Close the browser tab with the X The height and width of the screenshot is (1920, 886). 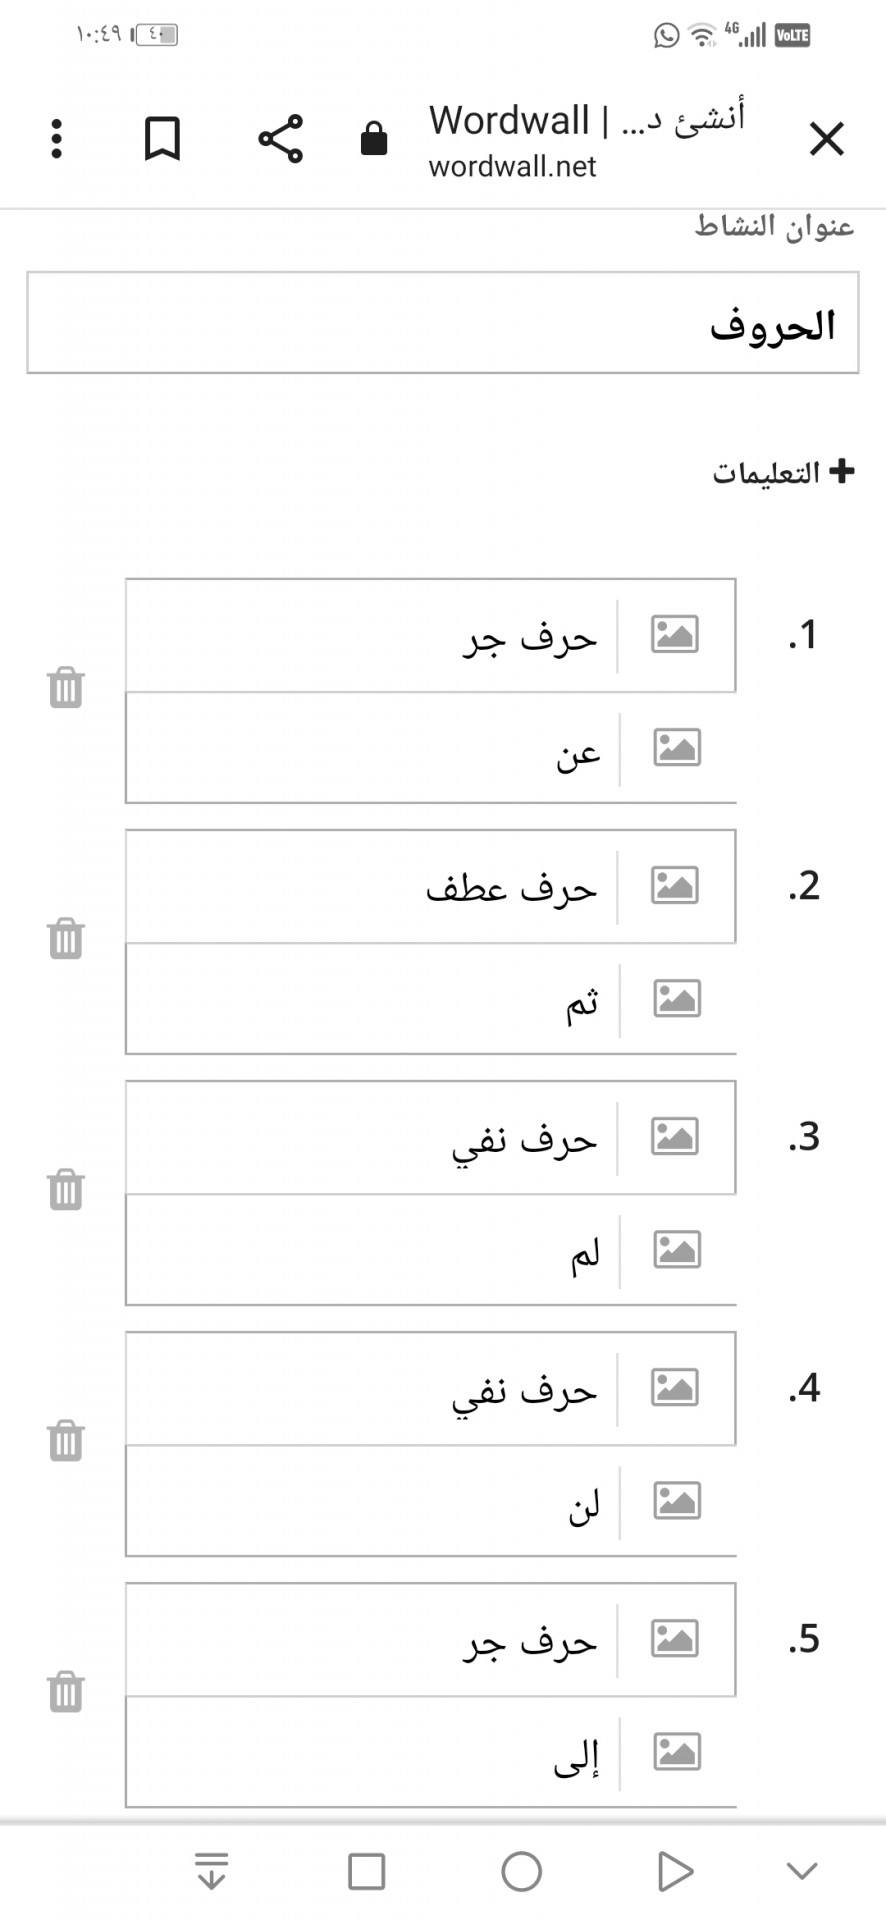point(827,139)
